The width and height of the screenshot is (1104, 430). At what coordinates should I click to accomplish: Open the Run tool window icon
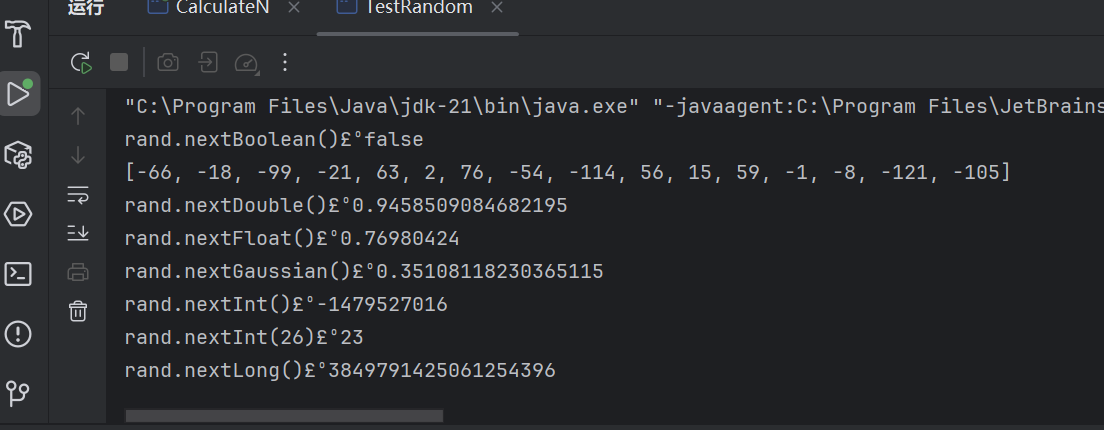point(19,94)
